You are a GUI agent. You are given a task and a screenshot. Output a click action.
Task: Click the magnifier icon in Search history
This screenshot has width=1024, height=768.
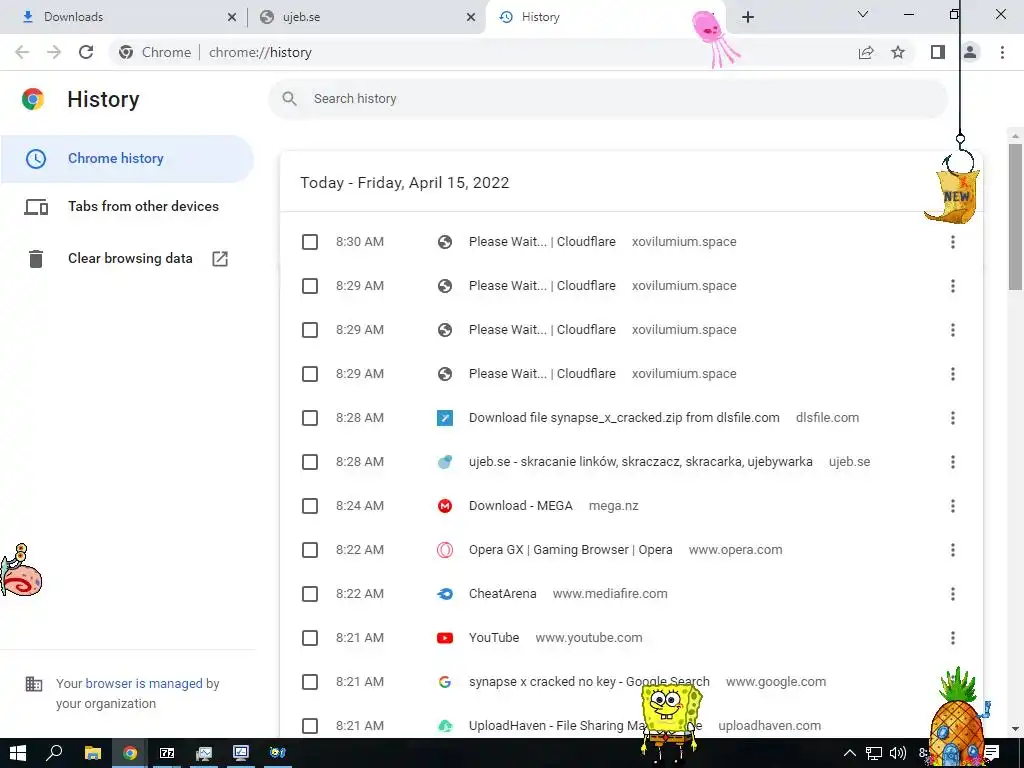pyautogui.click(x=289, y=99)
